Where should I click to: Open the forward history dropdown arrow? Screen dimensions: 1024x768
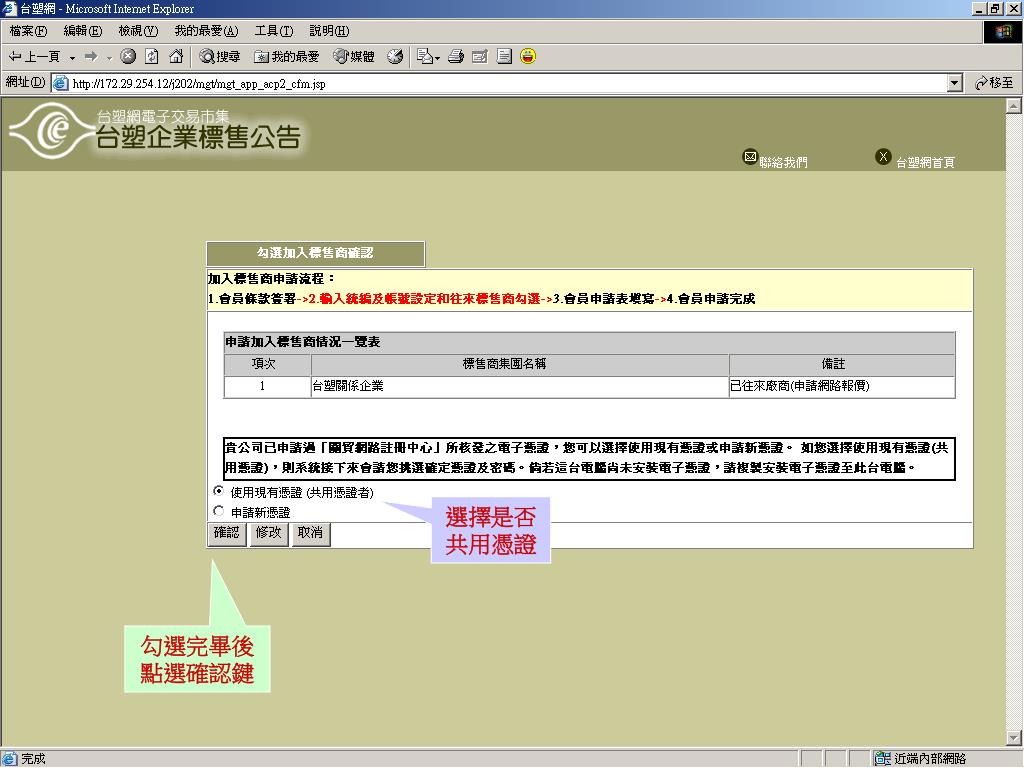[x=109, y=57]
